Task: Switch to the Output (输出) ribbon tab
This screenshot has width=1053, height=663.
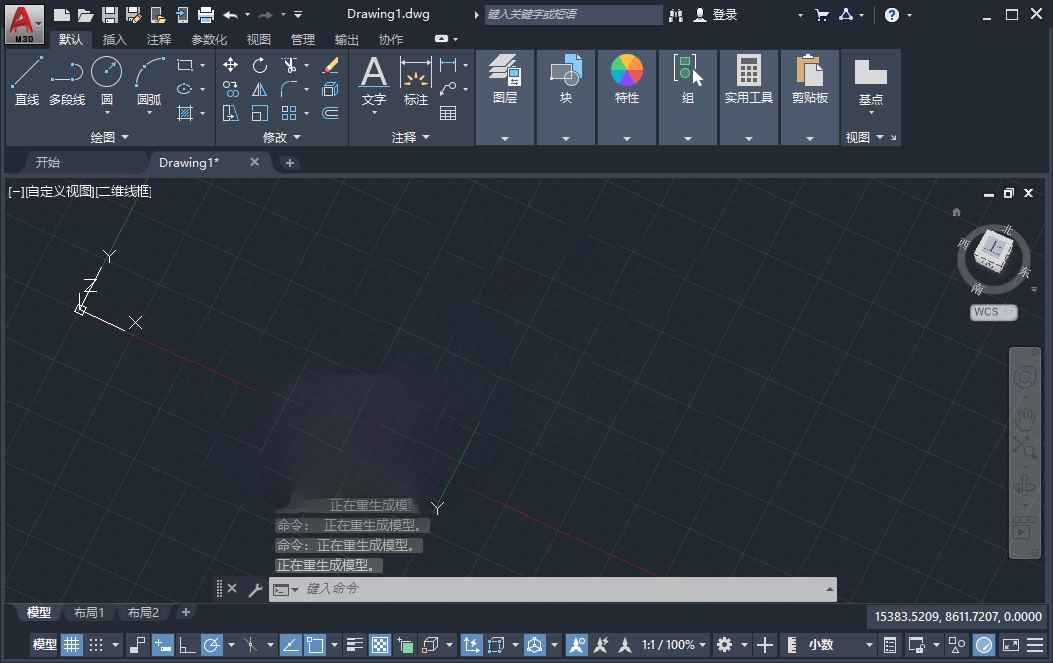Action: (347, 40)
